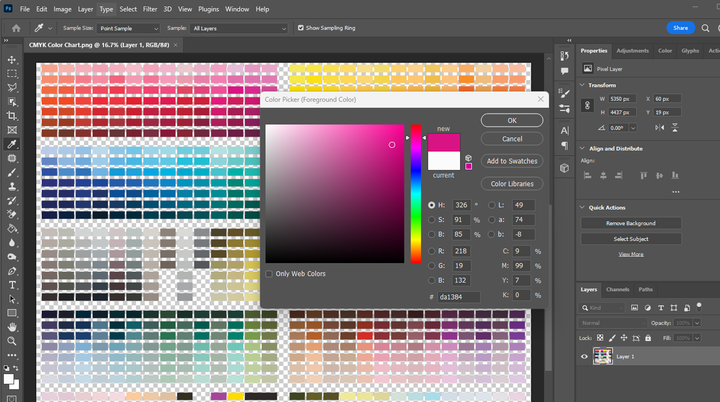Open the All Layers sample dropdown

[x=240, y=29]
